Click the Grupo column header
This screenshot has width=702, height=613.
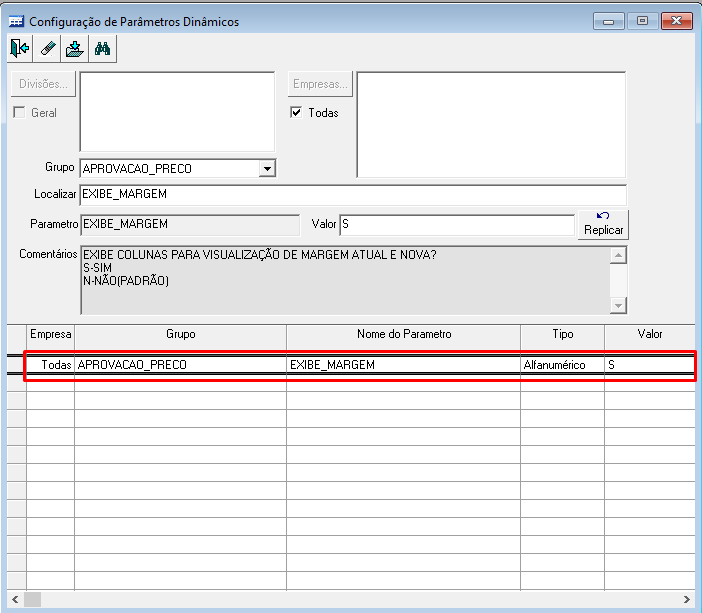click(x=180, y=334)
